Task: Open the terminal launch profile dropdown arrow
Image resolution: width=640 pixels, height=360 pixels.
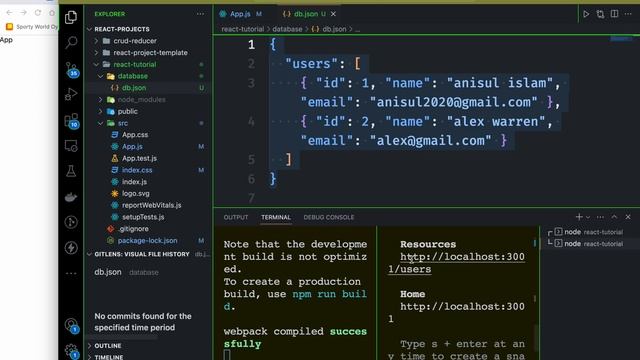Action: coord(588,217)
